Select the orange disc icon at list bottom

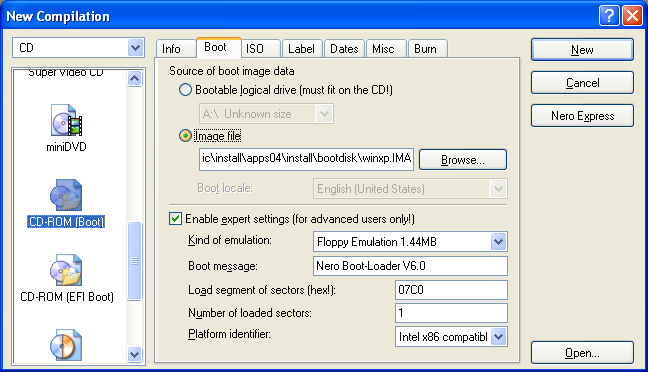click(x=66, y=345)
